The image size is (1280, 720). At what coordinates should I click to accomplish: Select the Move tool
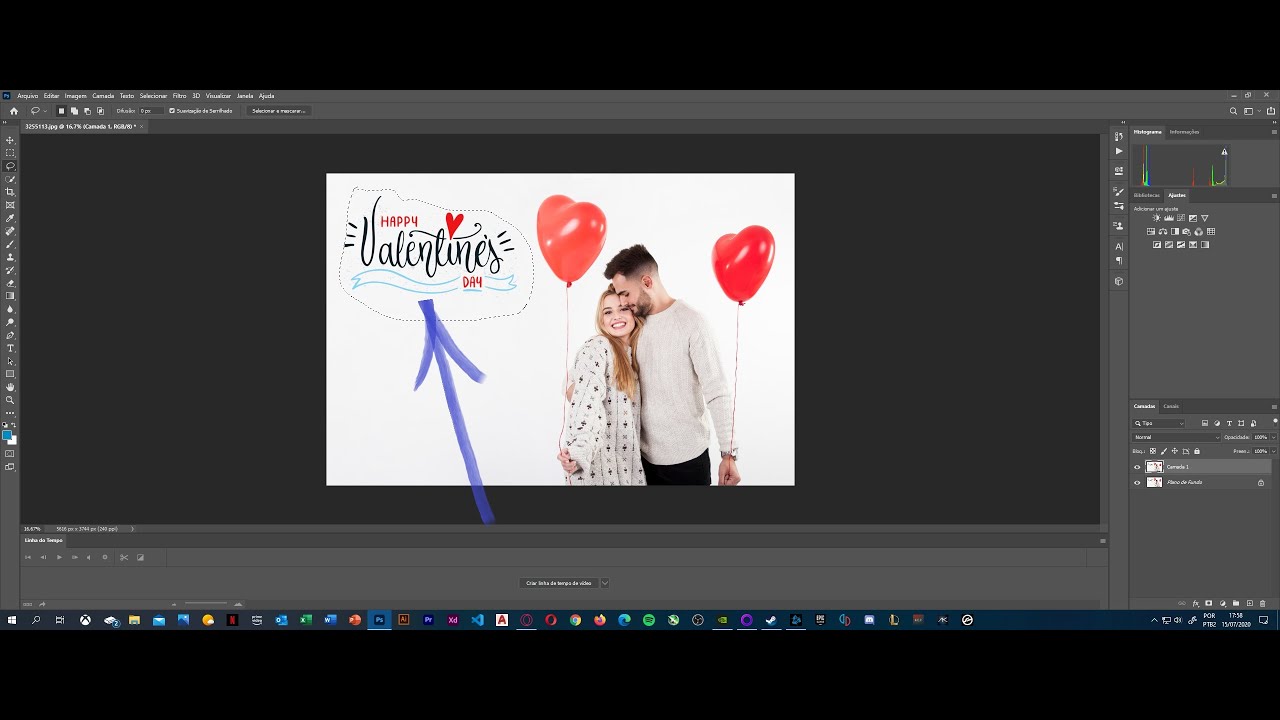pos(10,140)
